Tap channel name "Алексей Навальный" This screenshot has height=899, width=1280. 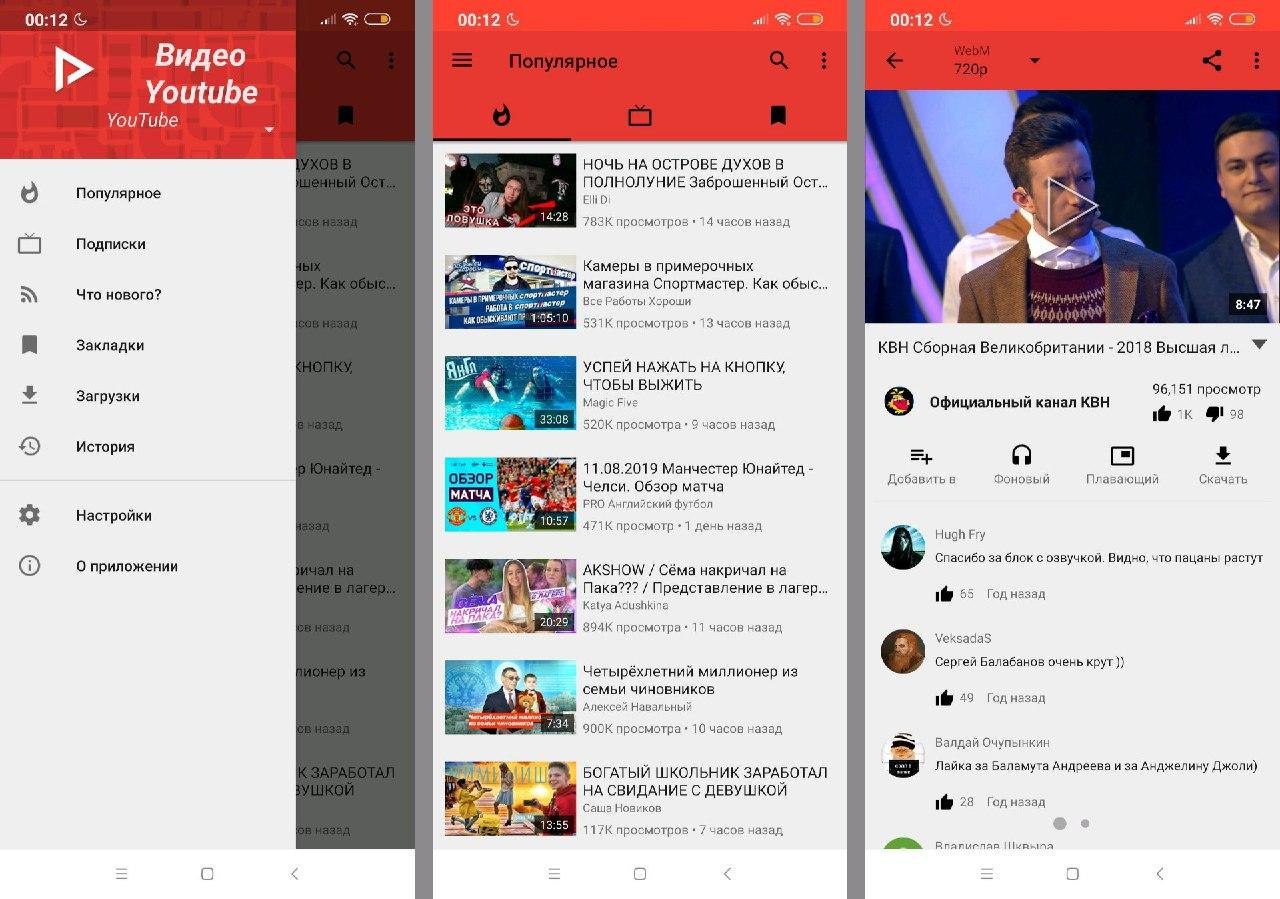(637, 707)
